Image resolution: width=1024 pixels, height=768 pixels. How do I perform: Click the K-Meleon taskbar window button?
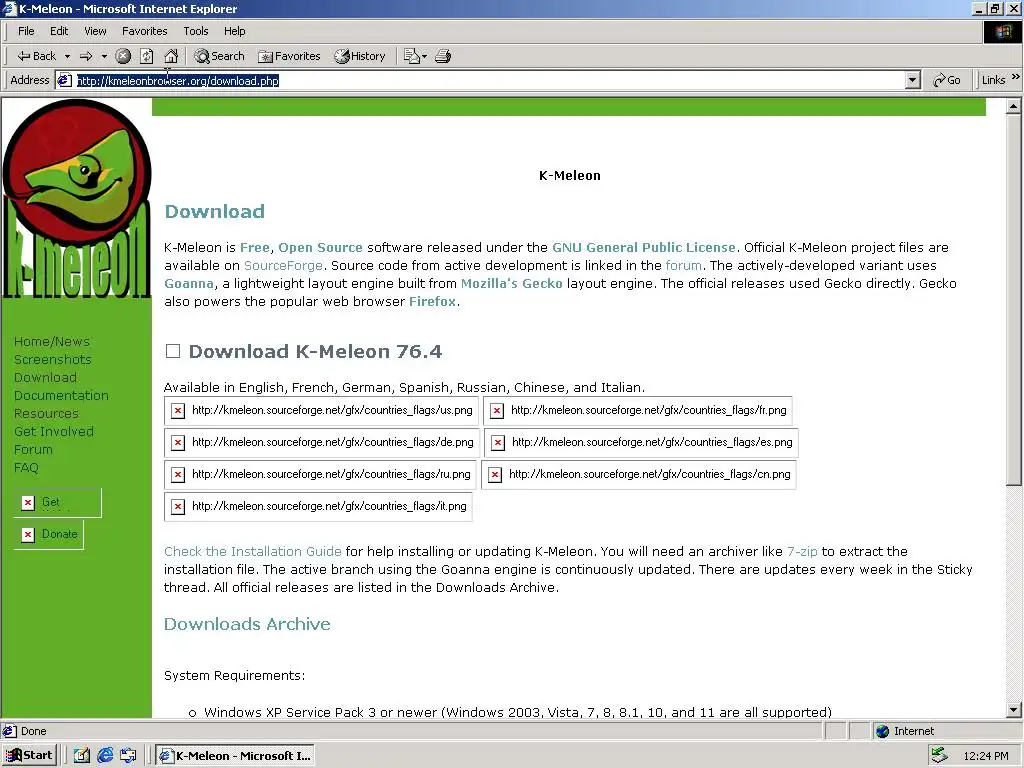[x=235, y=756]
